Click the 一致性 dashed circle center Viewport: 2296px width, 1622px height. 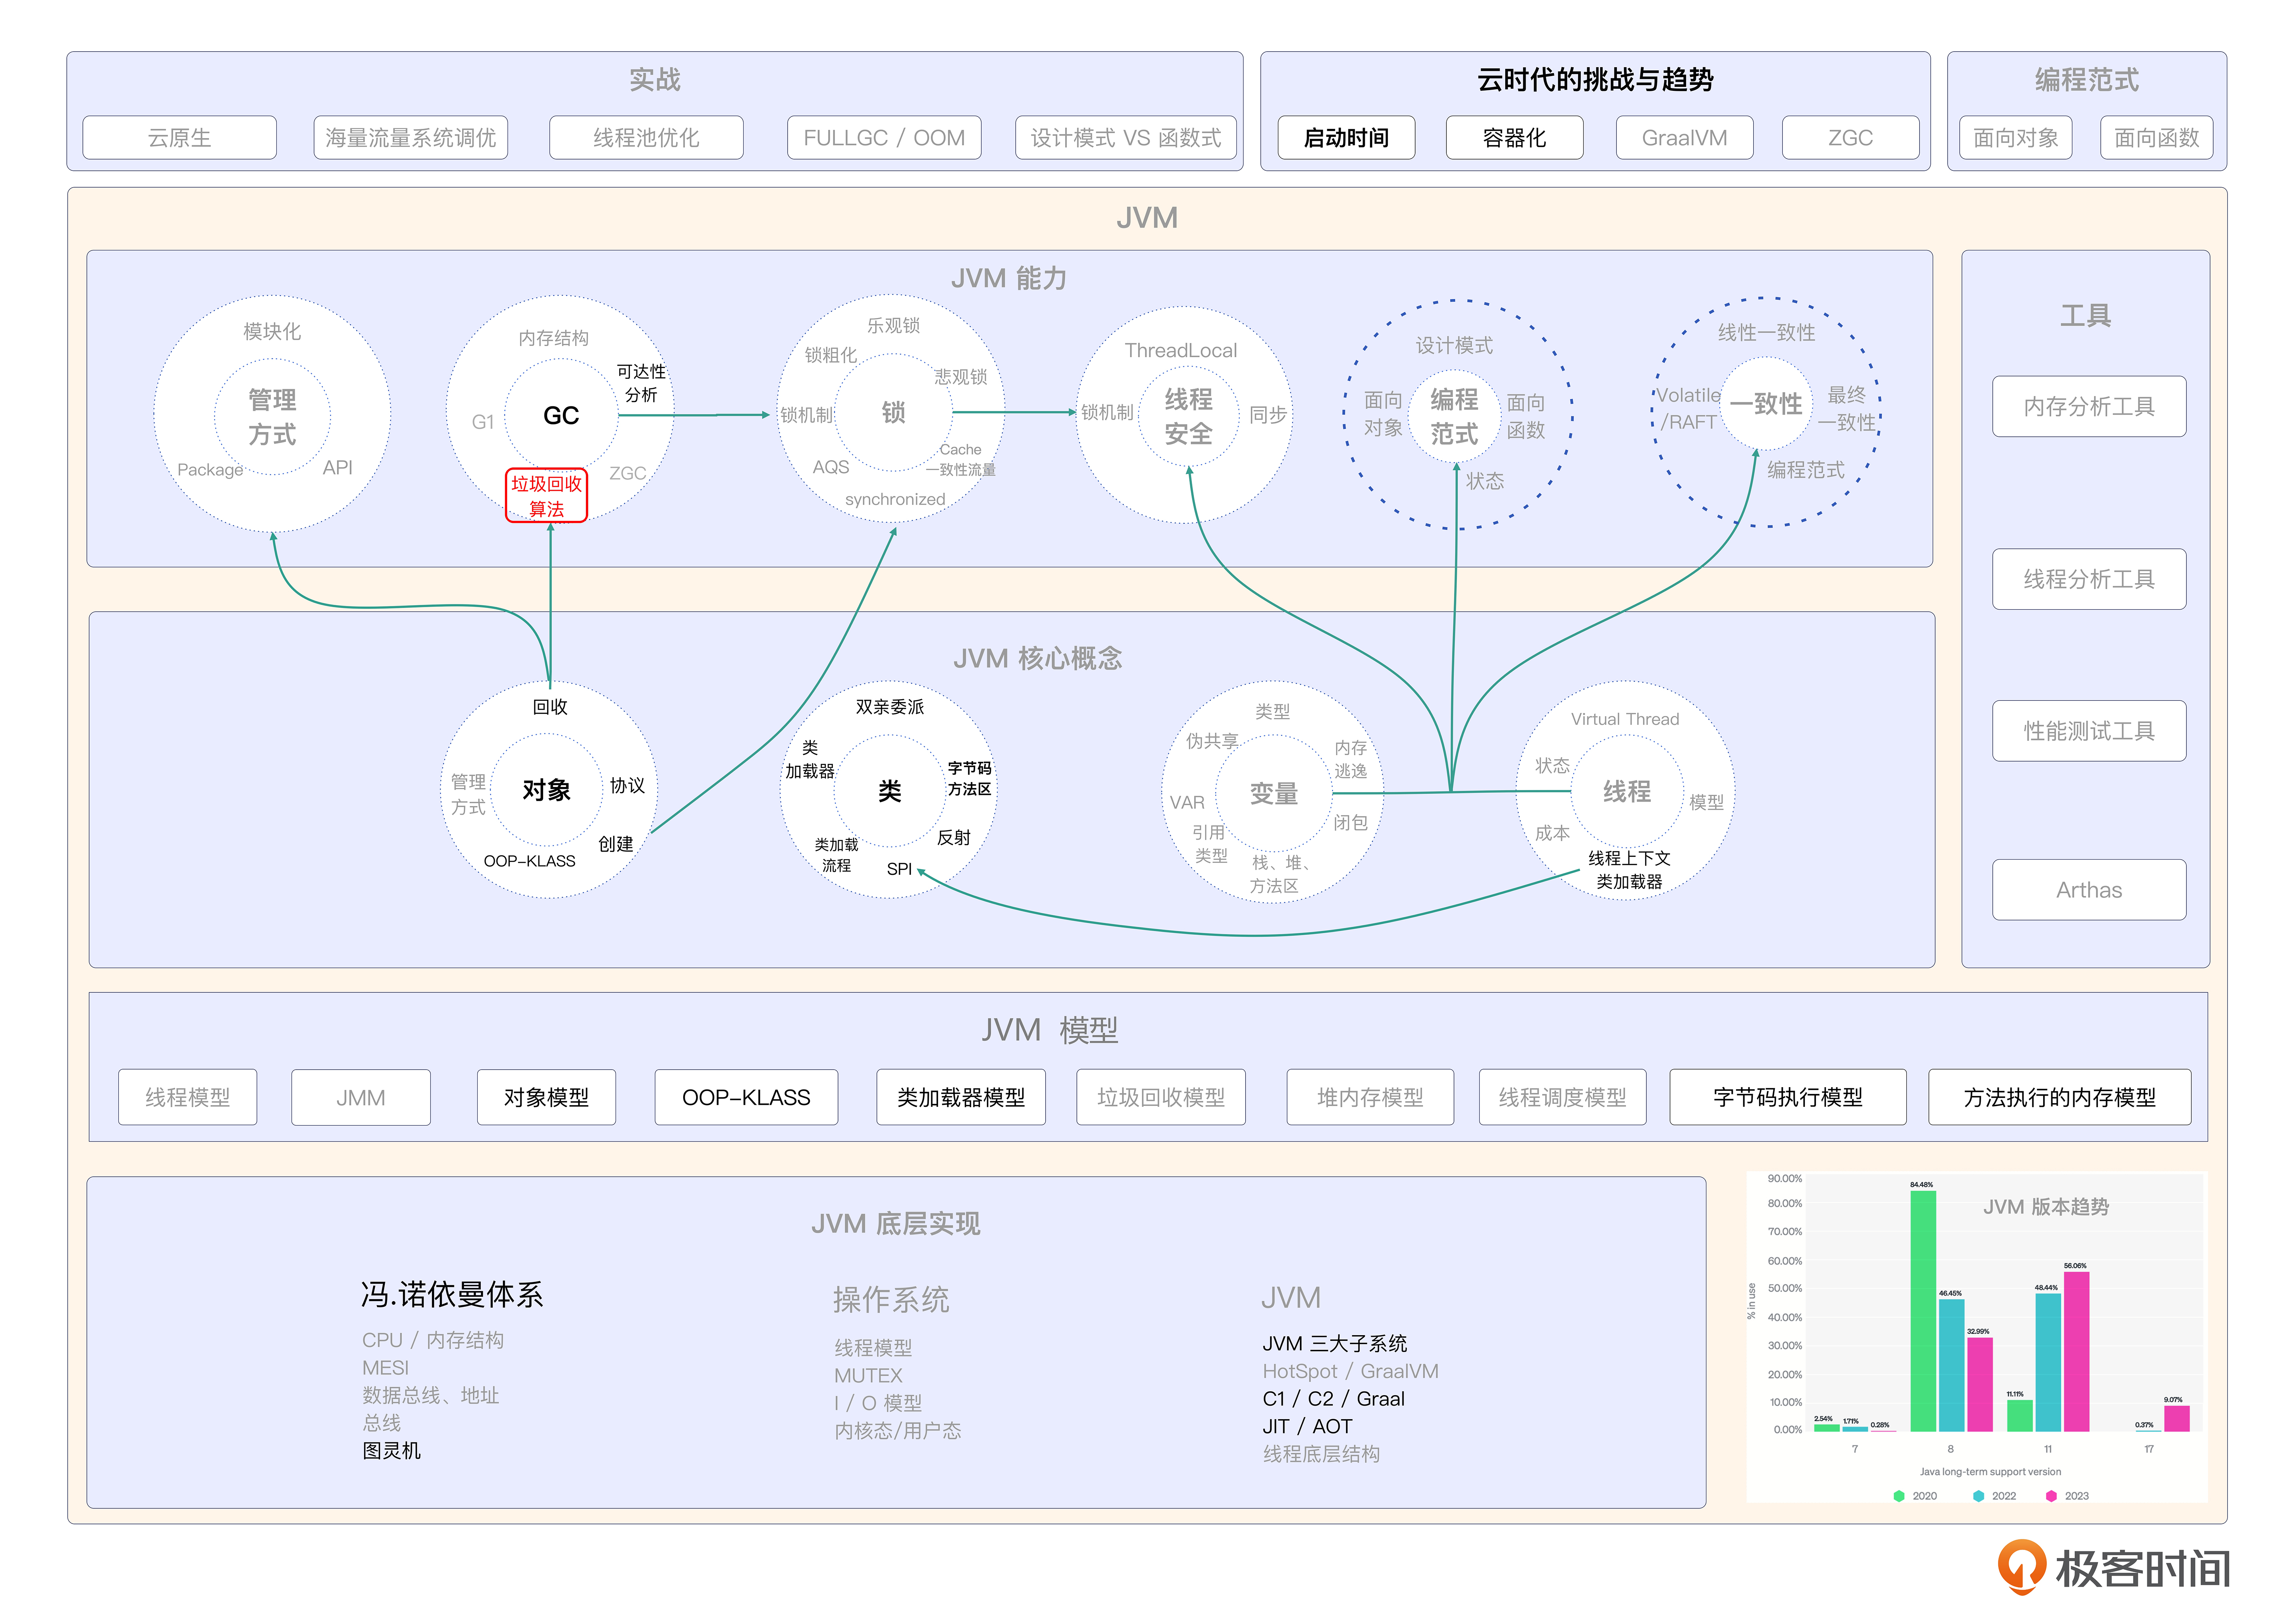click(x=1766, y=404)
